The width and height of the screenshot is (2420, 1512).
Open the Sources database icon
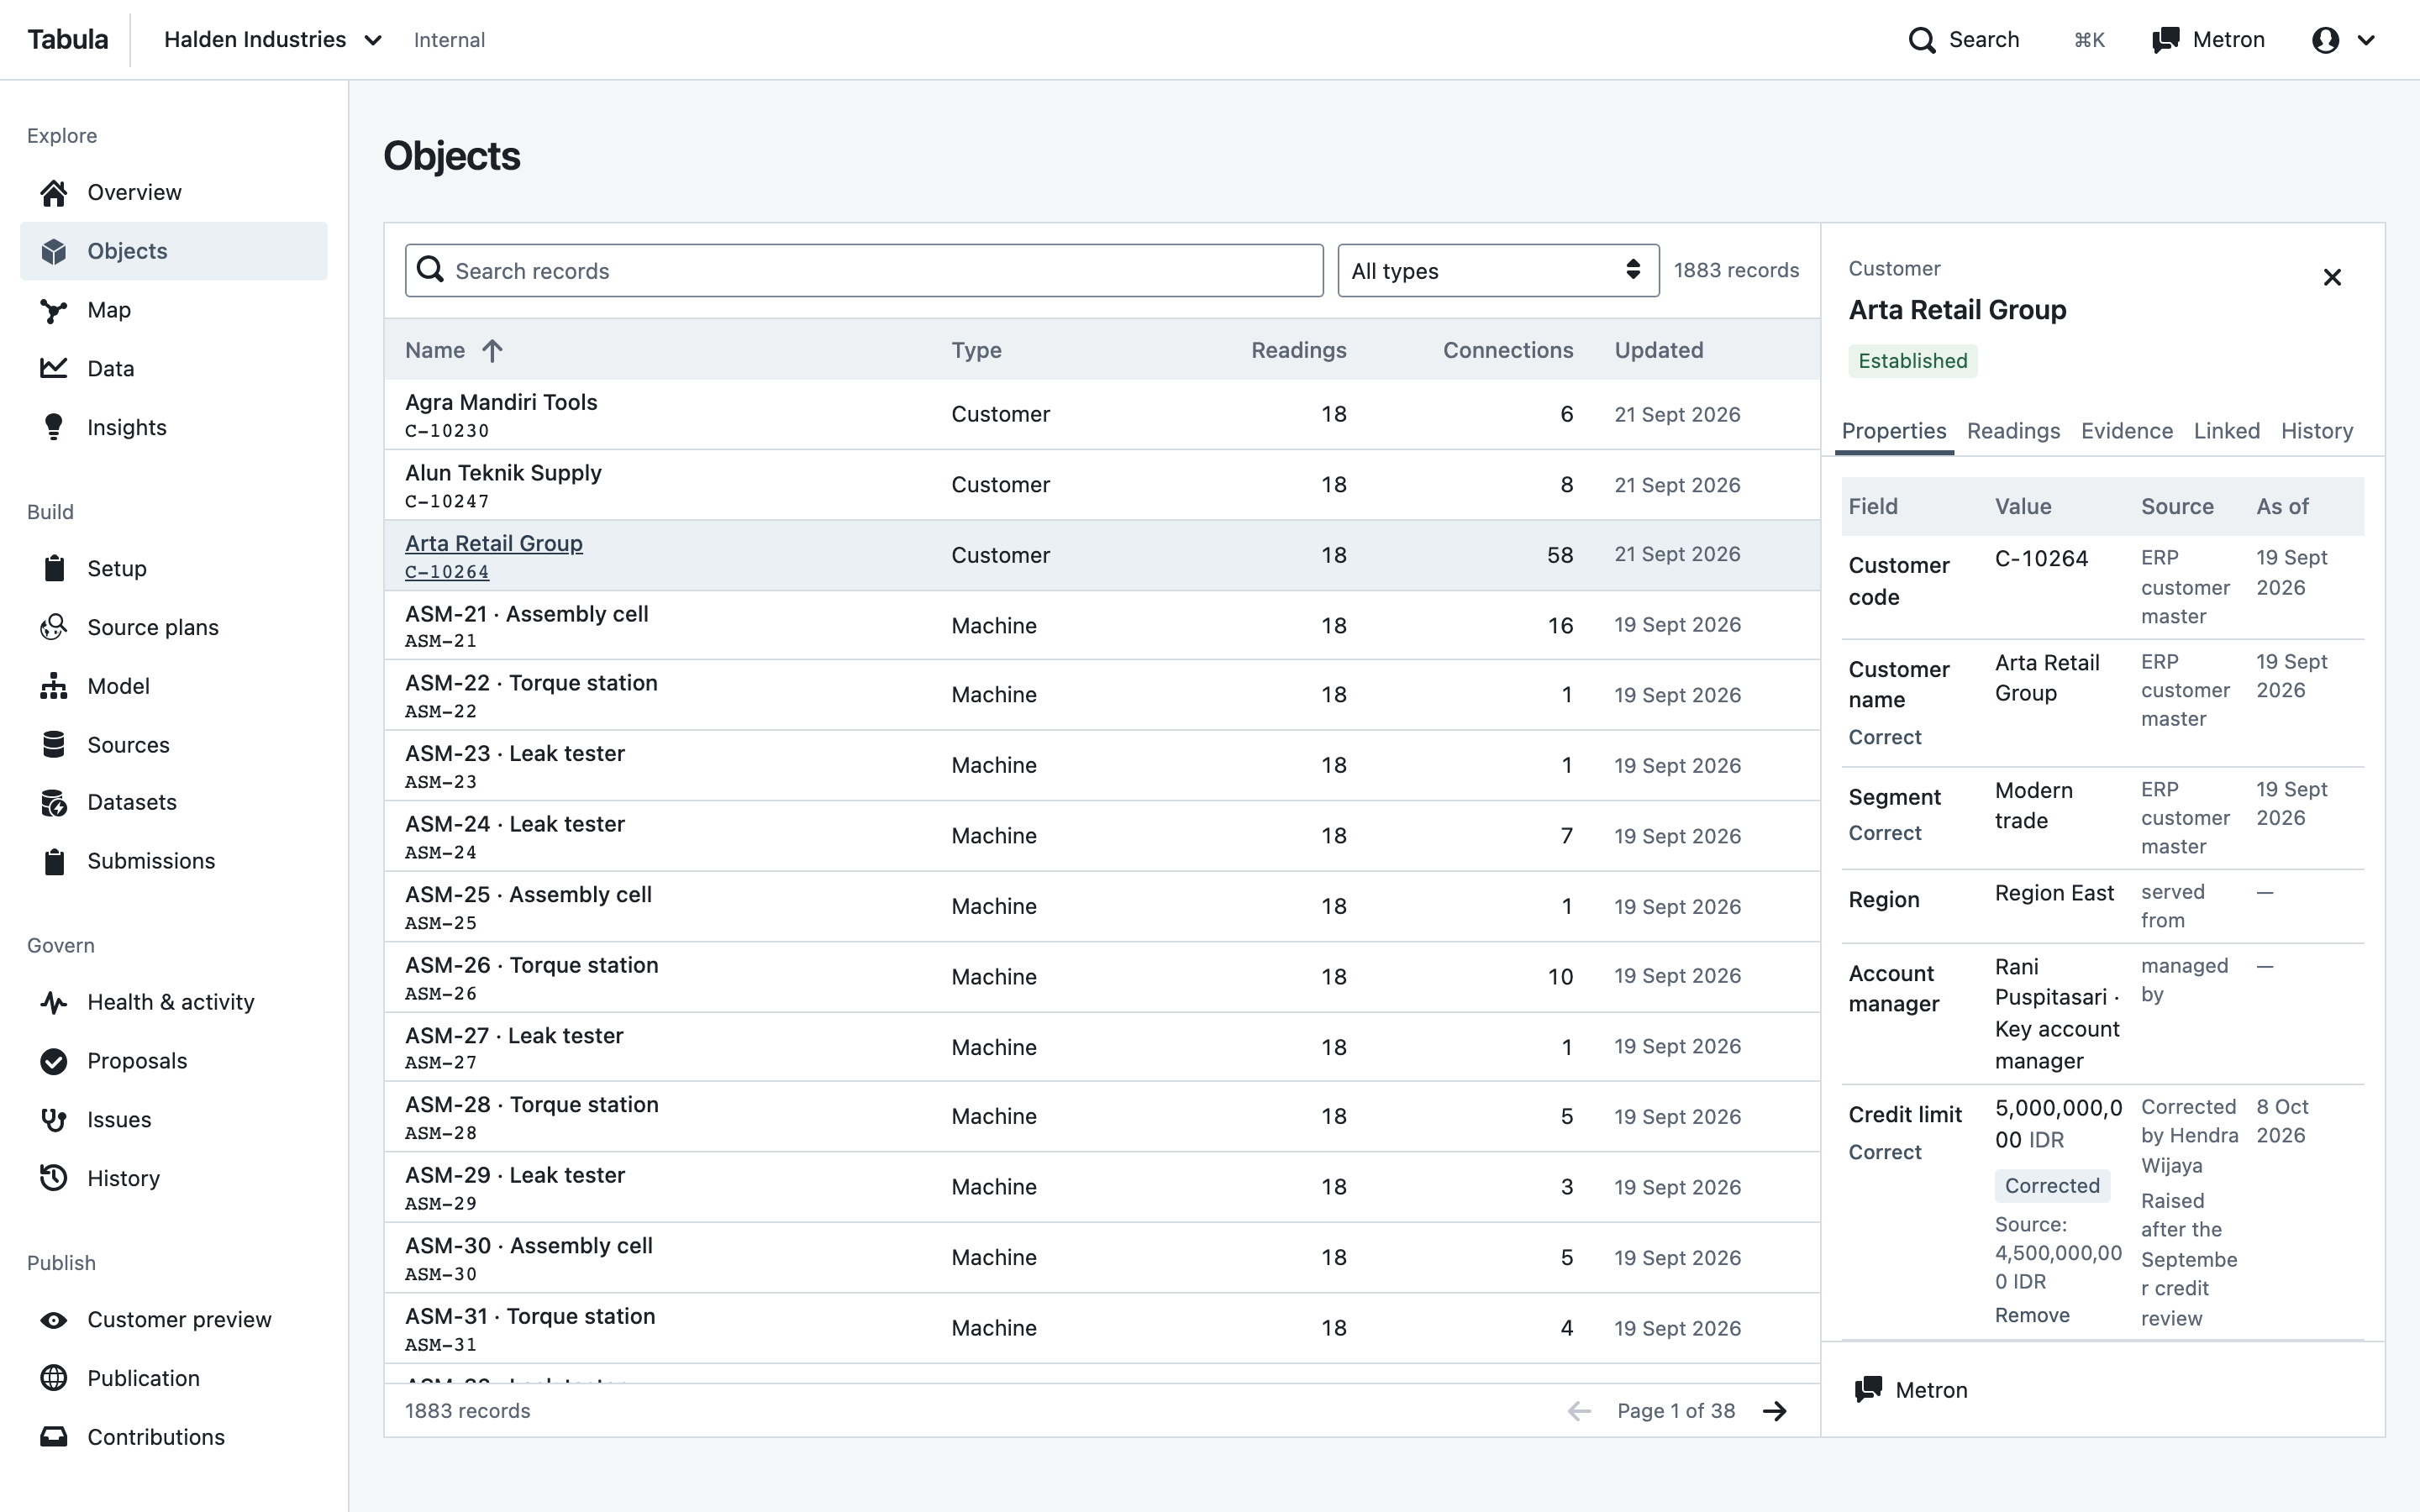[x=54, y=745]
